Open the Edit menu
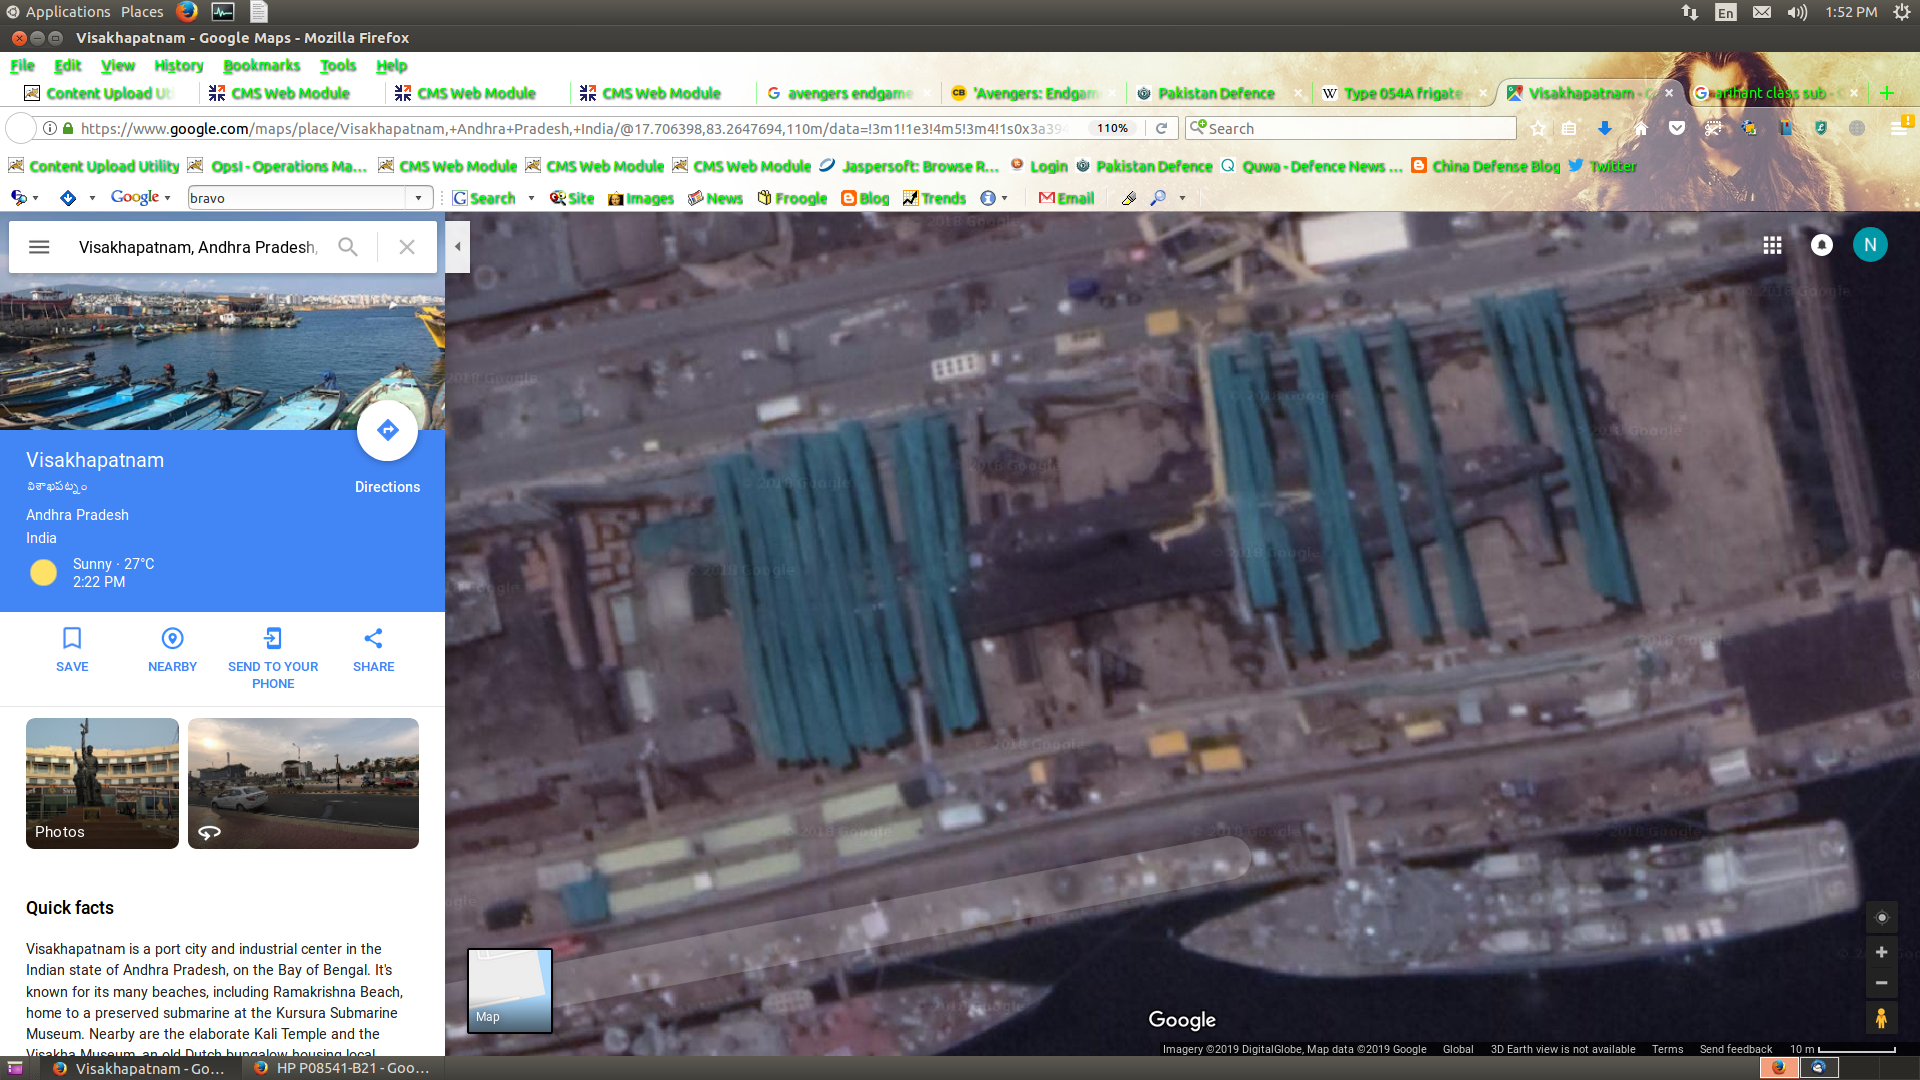Screen dimensions: 1920x1080 point(67,65)
